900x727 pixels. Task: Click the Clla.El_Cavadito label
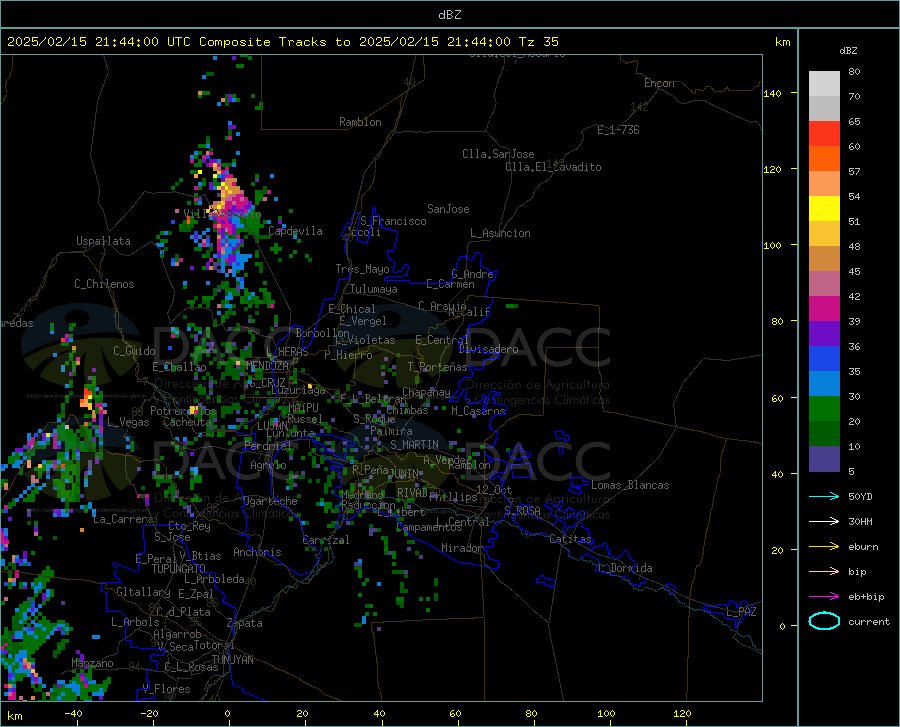[553, 167]
